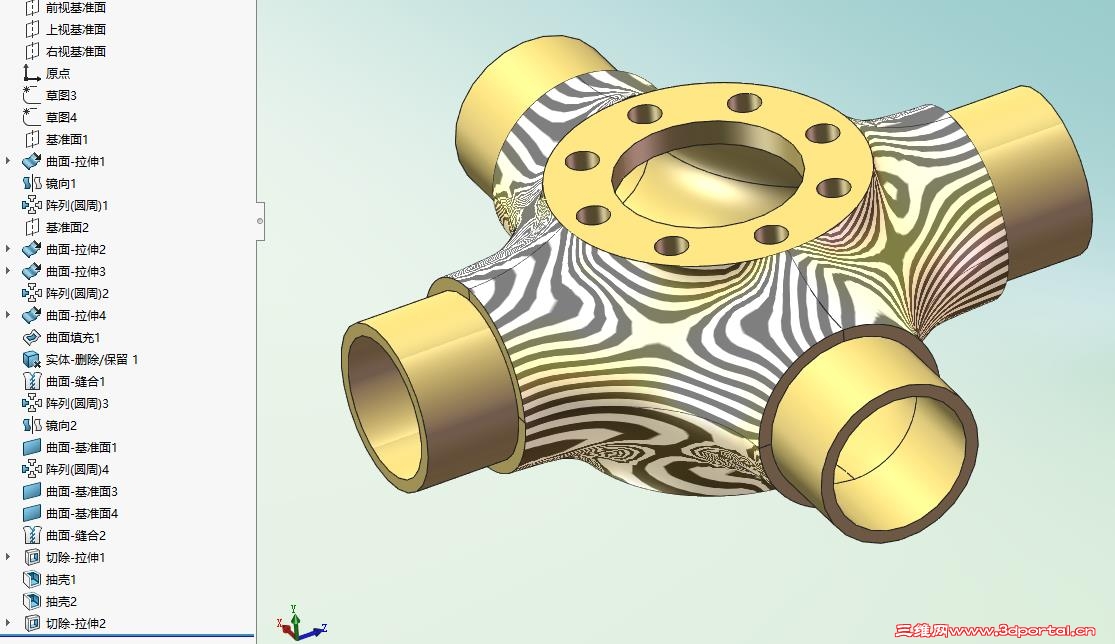This screenshot has height=644, width=1115.
Task: Select the text 抽壳2 in tree
Action: (61, 601)
